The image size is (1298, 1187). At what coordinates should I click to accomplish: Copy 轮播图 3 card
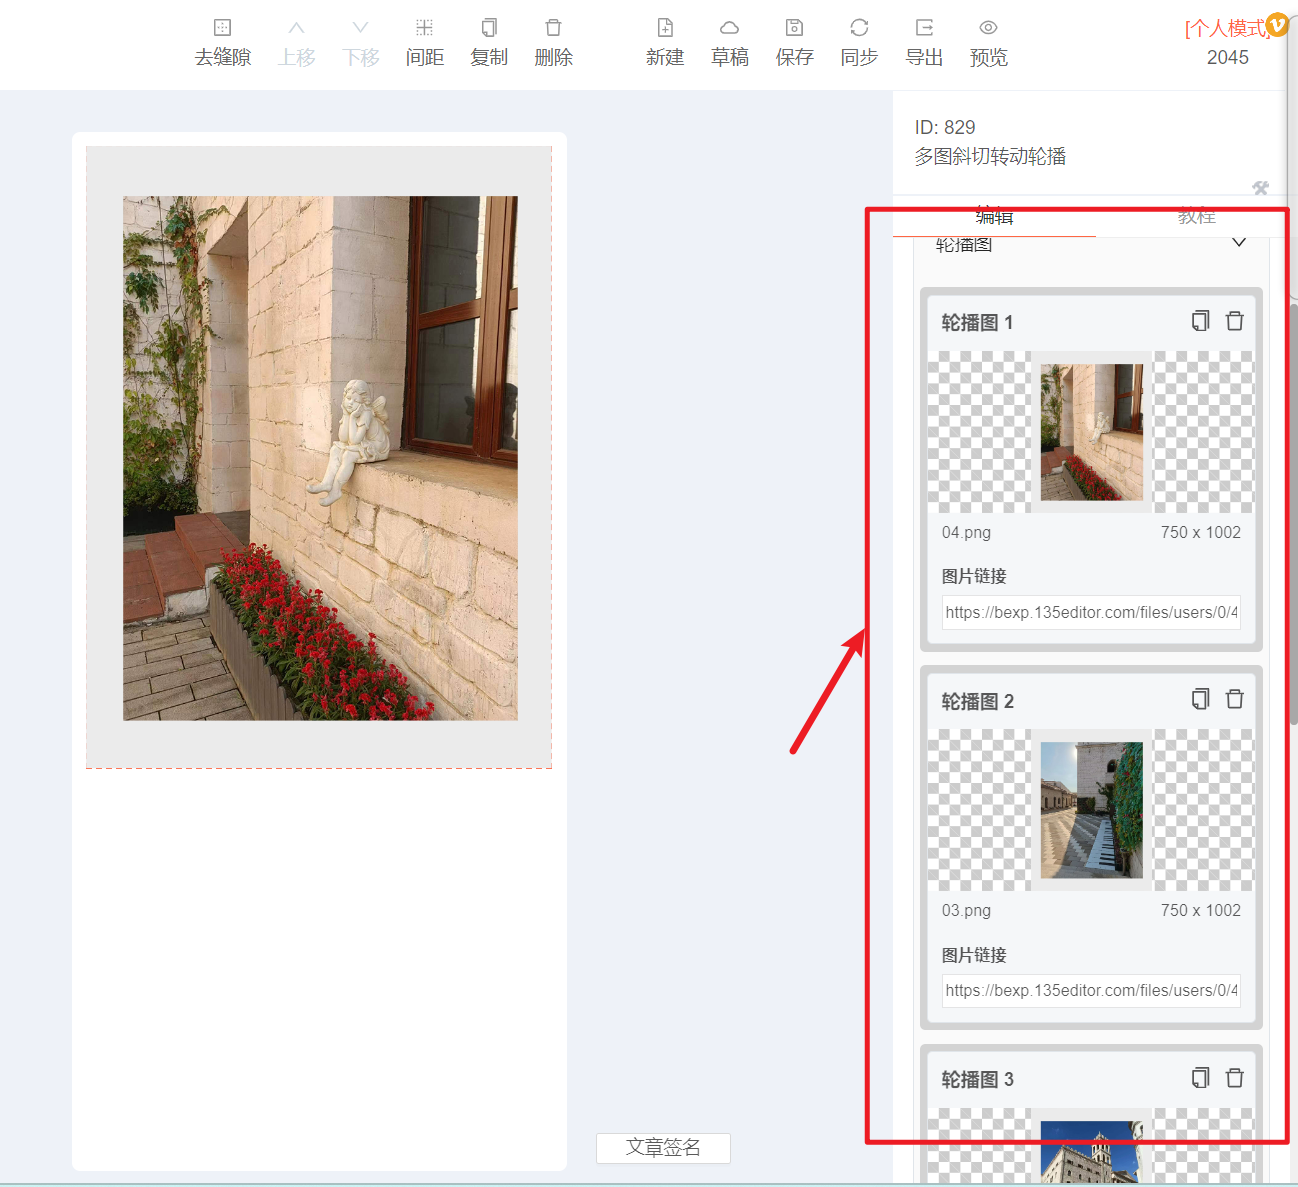pos(1201,1078)
